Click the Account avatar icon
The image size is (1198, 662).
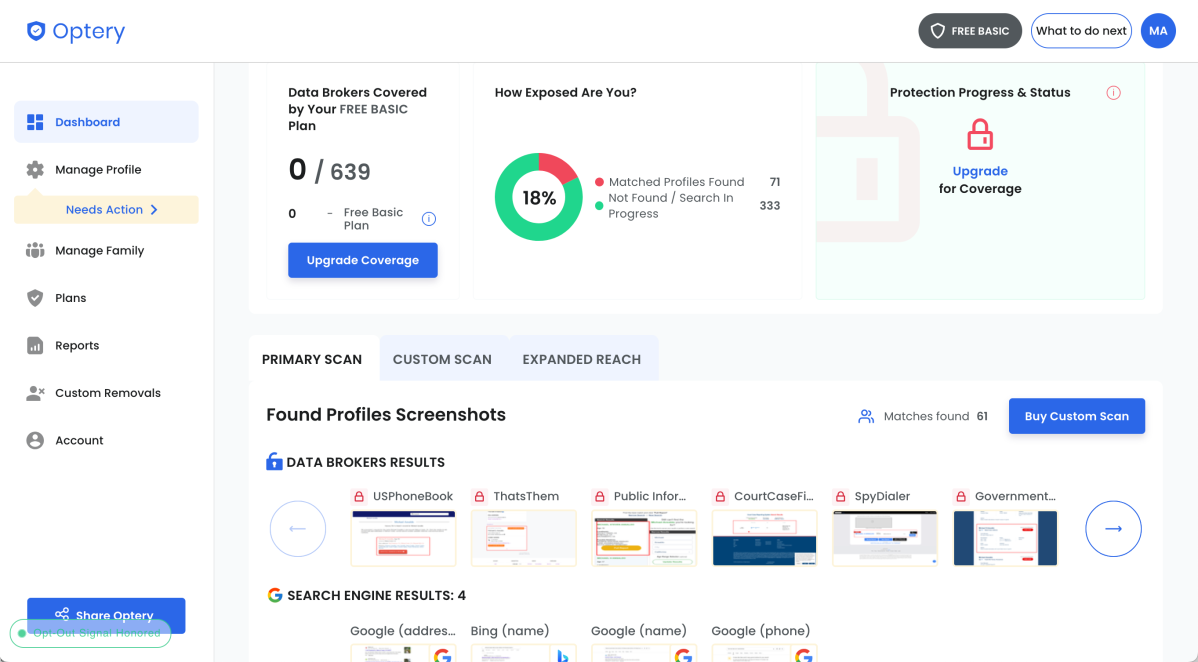coord(35,440)
